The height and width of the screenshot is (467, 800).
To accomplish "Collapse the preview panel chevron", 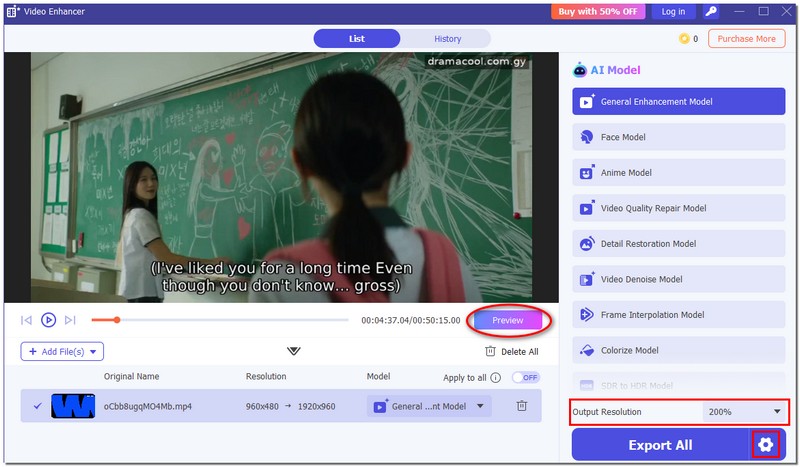I will pos(293,351).
